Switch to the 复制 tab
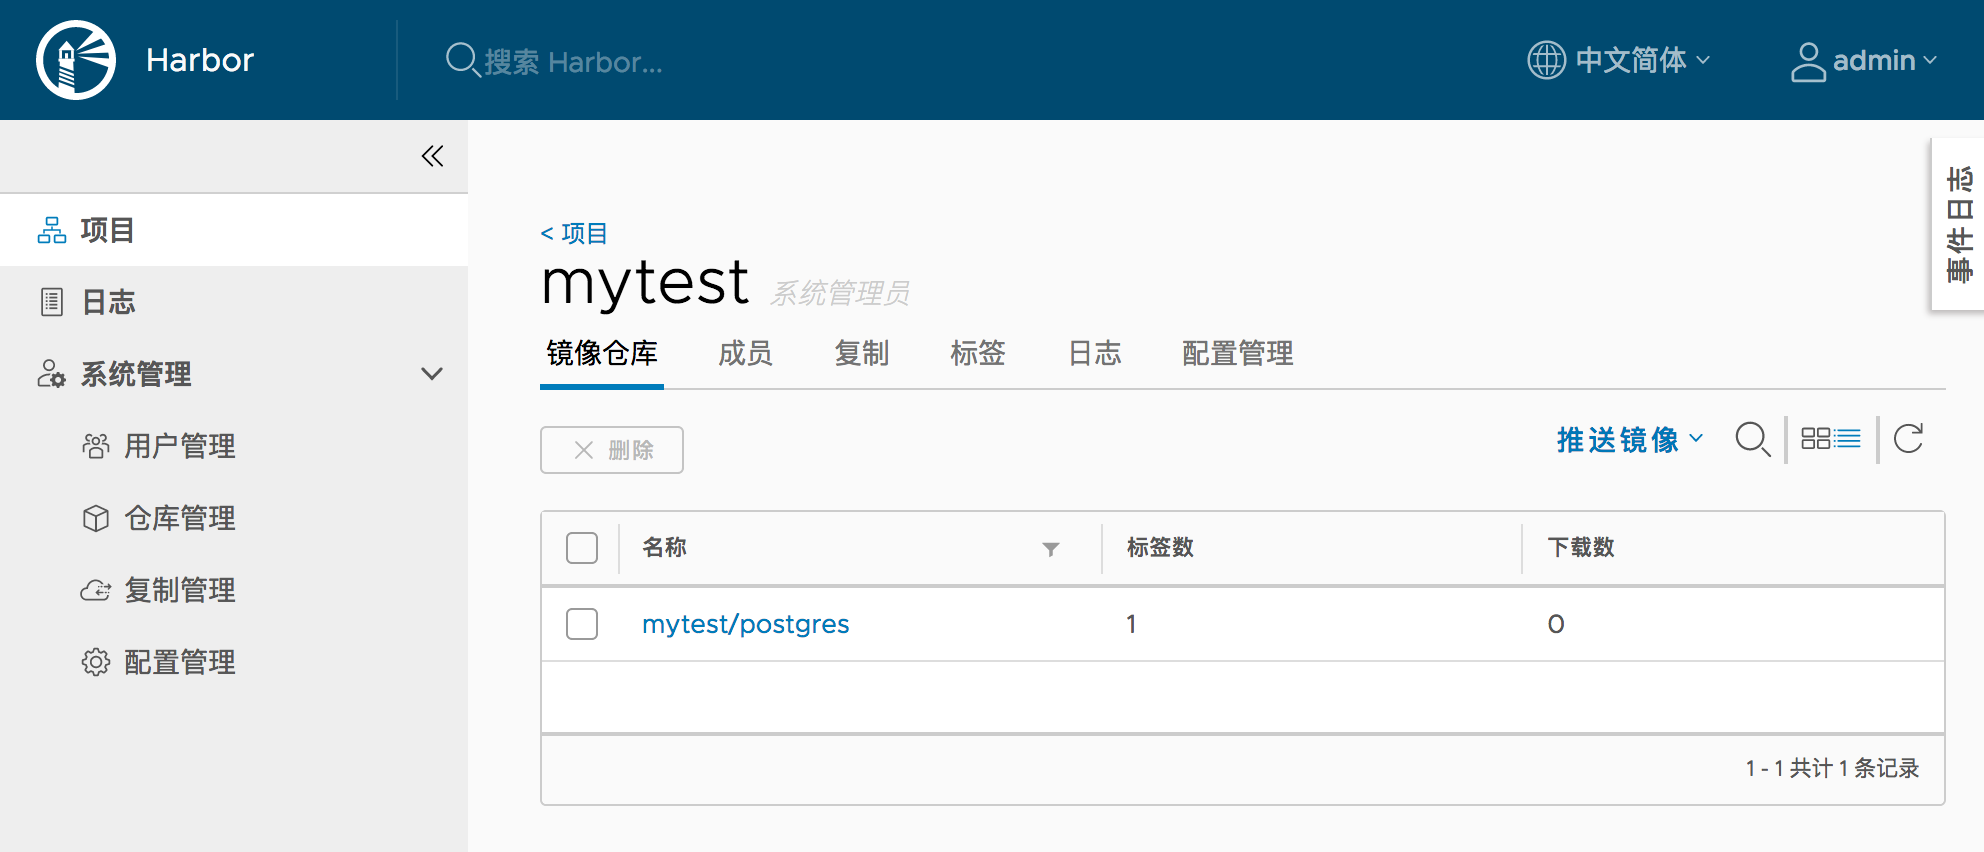This screenshot has height=852, width=1984. point(862,354)
